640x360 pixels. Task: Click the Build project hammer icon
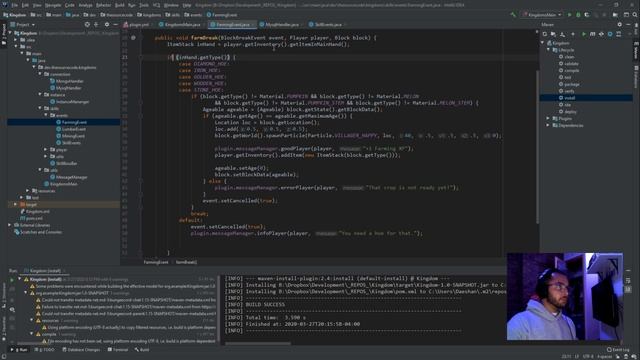513,15
